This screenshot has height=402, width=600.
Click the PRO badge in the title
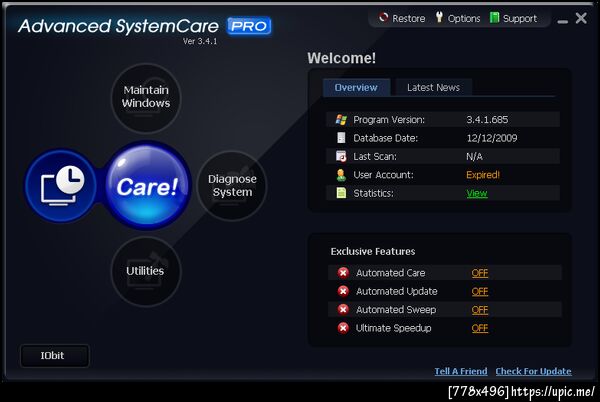click(x=249, y=26)
